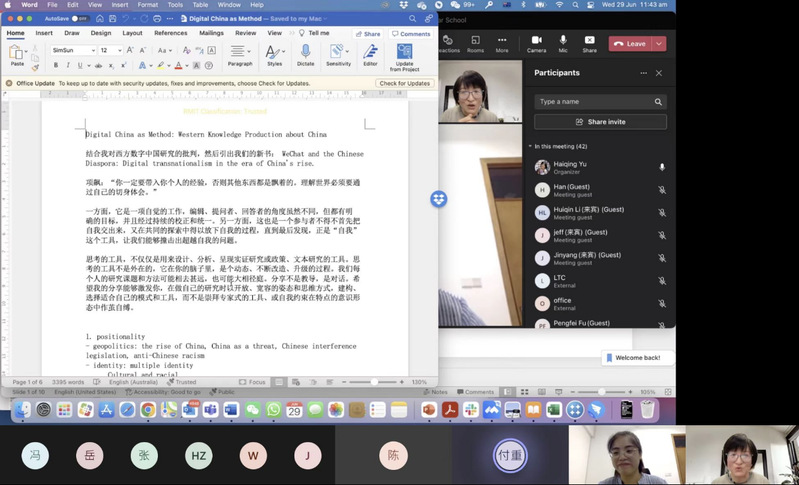Apply bold formatting with B icon

tap(57, 65)
